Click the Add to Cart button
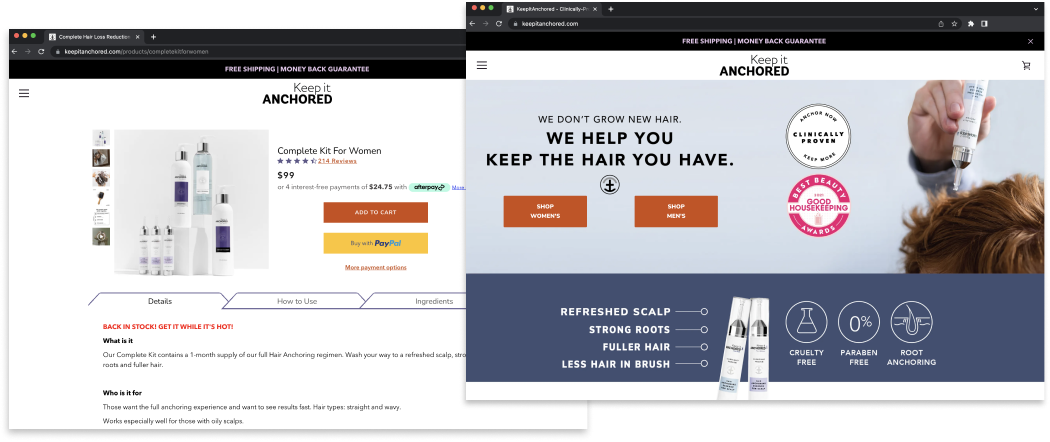The width and height of the screenshot is (1050, 442). [x=376, y=212]
